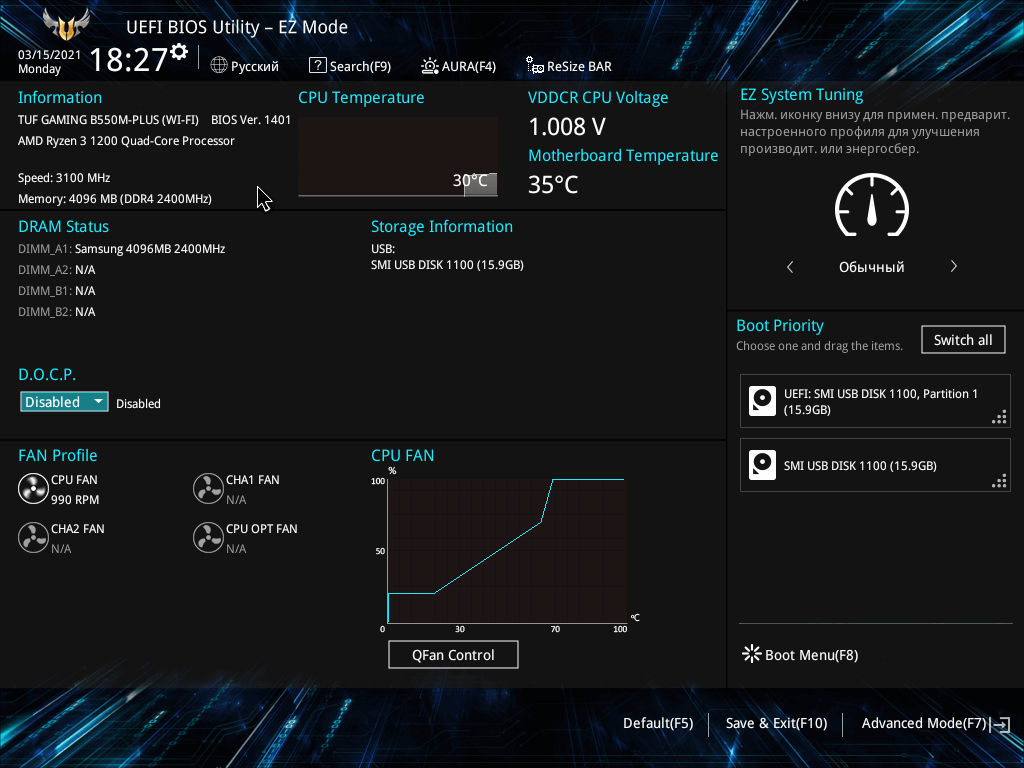Enter Advanced Mode(F7)
This screenshot has height=768, width=1024.
[x=923, y=723]
